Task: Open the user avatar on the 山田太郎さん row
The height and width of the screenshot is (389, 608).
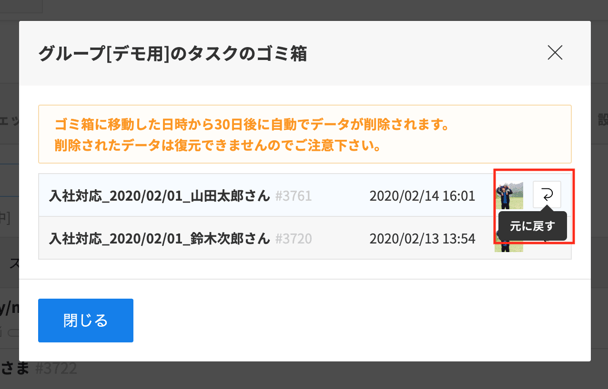Action: [x=509, y=195]
